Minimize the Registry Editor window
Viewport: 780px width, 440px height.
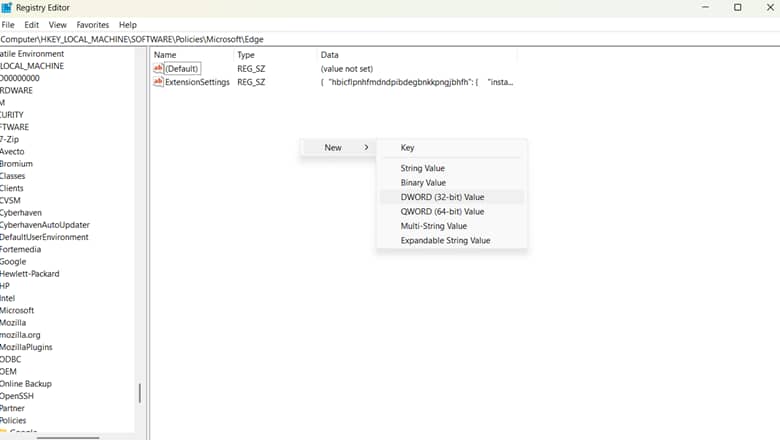(705, 7)
